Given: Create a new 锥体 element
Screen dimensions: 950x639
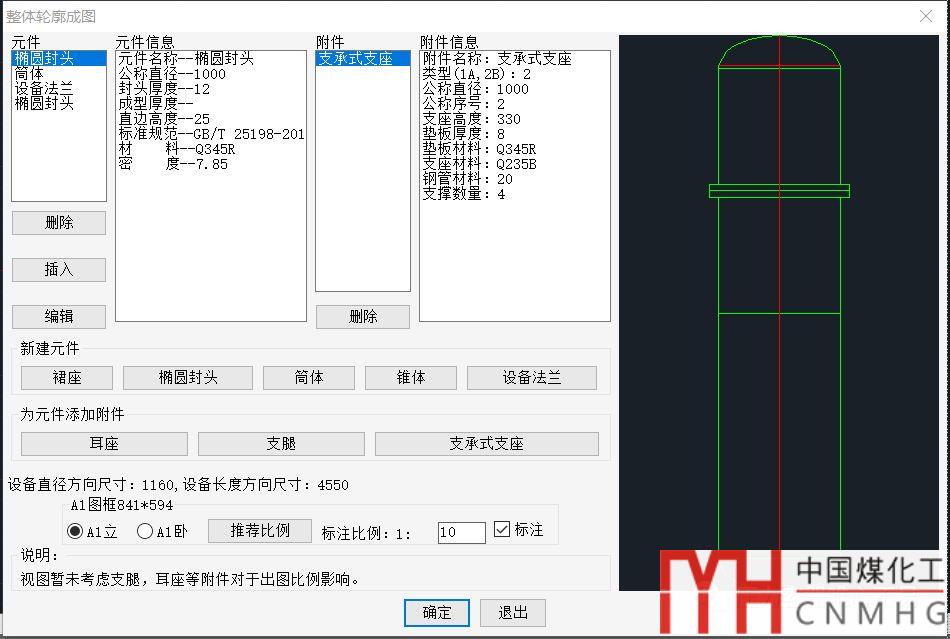Looking at the screenshot, I should tap(411, 378).
